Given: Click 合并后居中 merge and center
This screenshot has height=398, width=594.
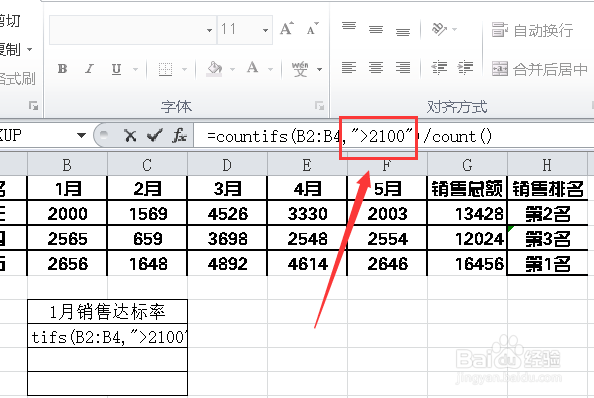Looking at the screenshot, I should [540, 69].
